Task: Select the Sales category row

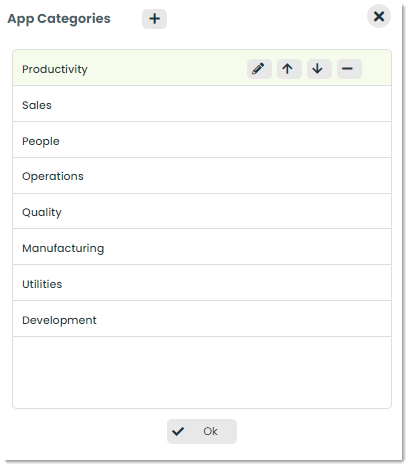Action: 202,104
